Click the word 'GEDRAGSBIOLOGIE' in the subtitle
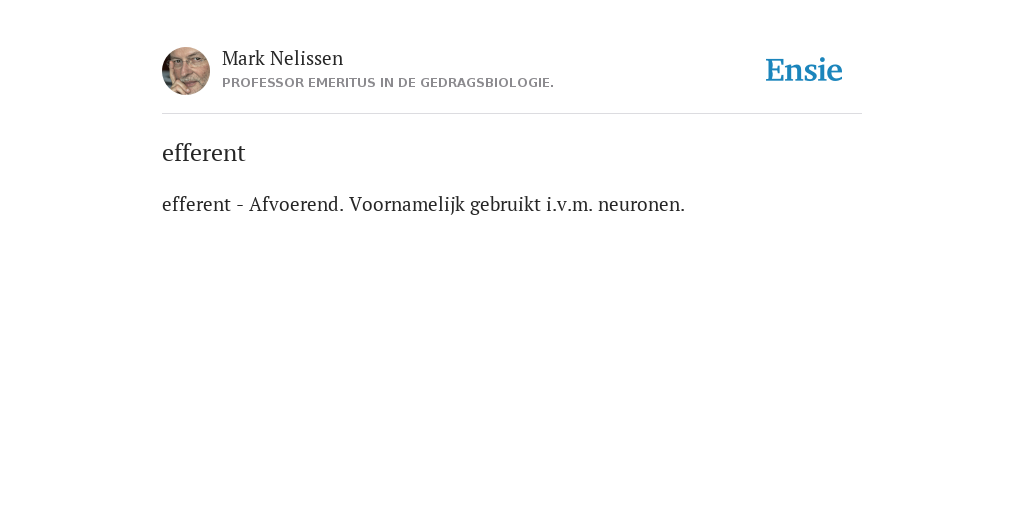Screen dimensions: 1024x512 click(x=487, y=83)
